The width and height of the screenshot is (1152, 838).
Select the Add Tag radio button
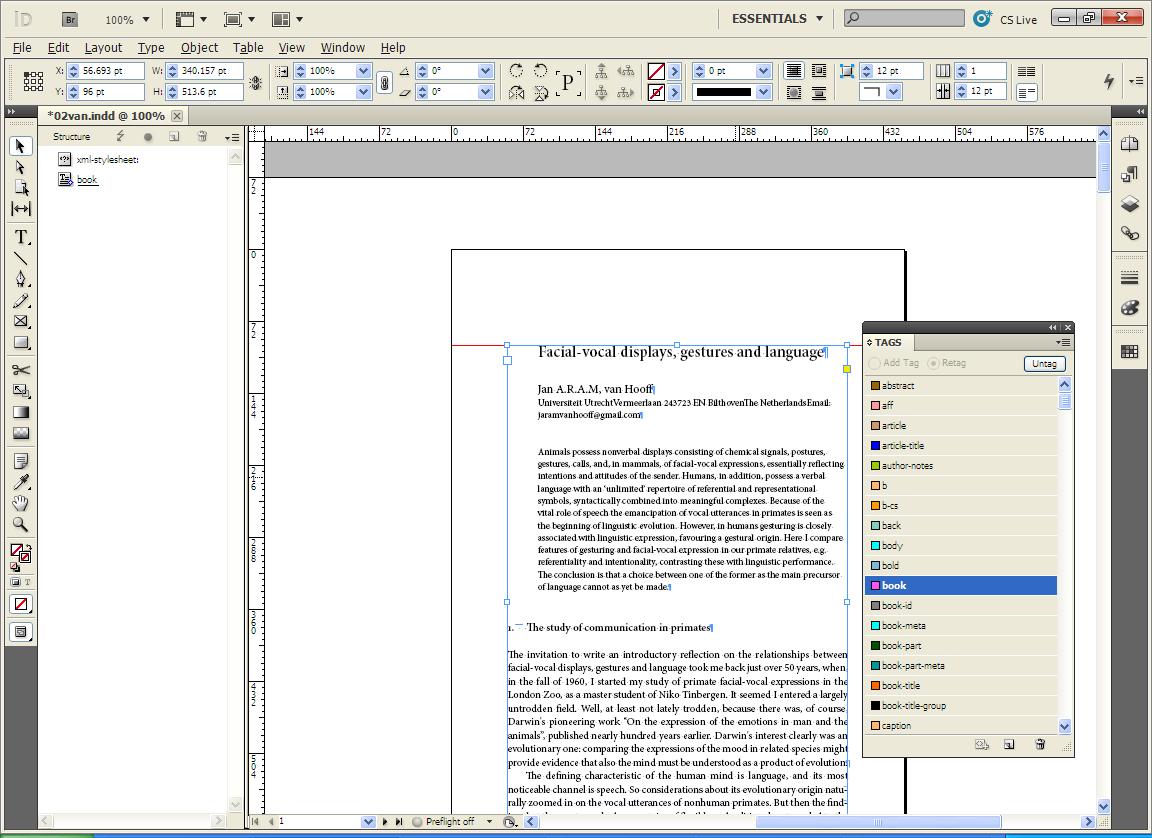[875, 364]
